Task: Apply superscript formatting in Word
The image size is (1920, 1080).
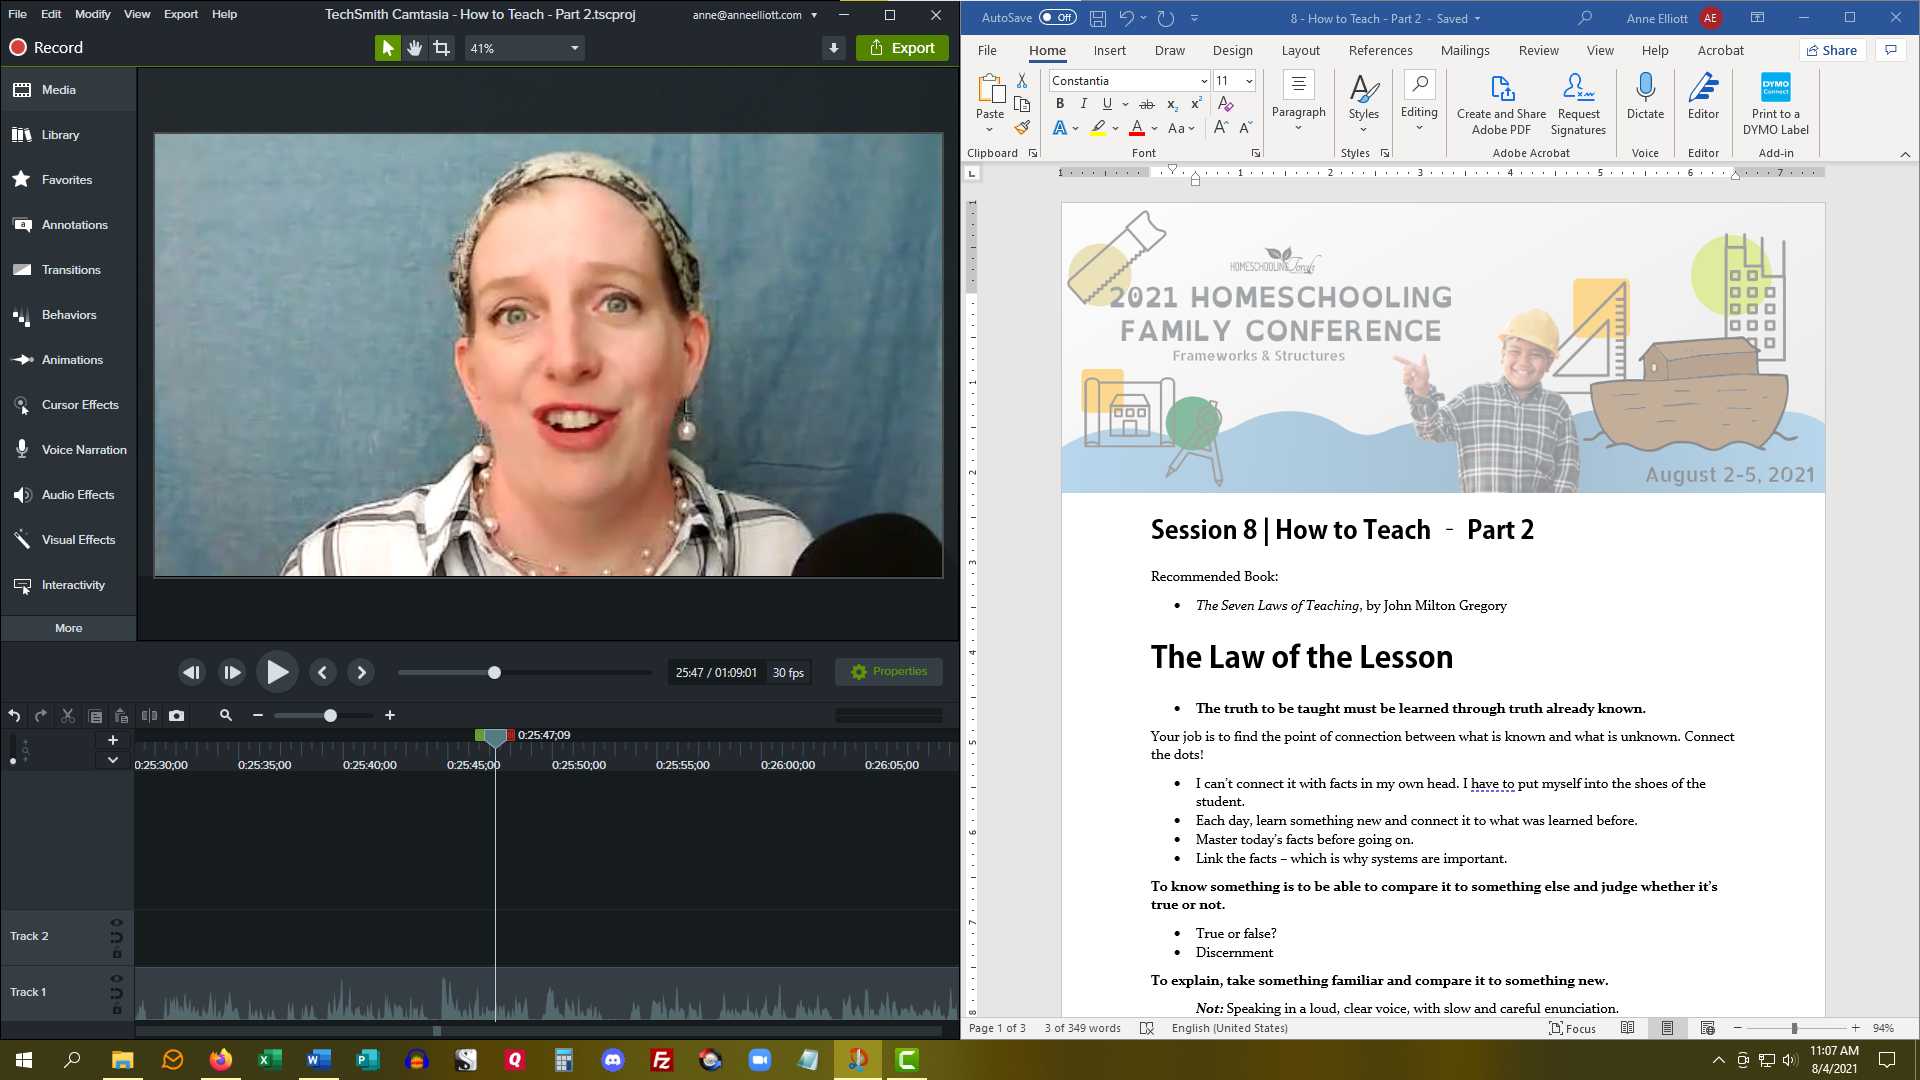Action: coord(1196,104)
